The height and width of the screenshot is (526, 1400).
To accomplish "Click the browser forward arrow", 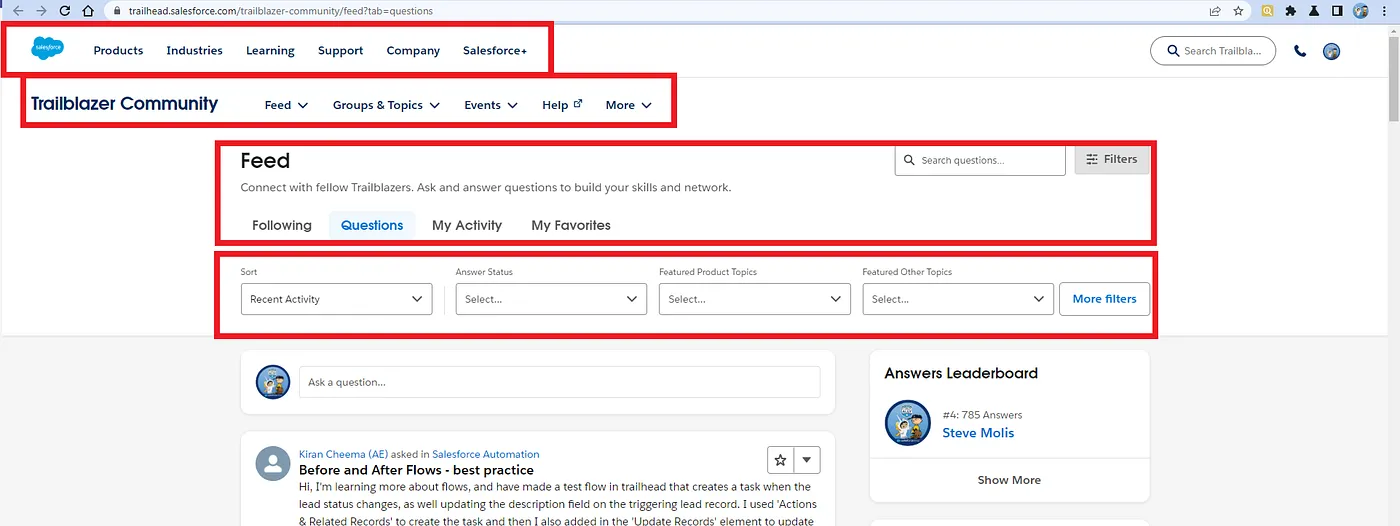I will pos(41,11).
